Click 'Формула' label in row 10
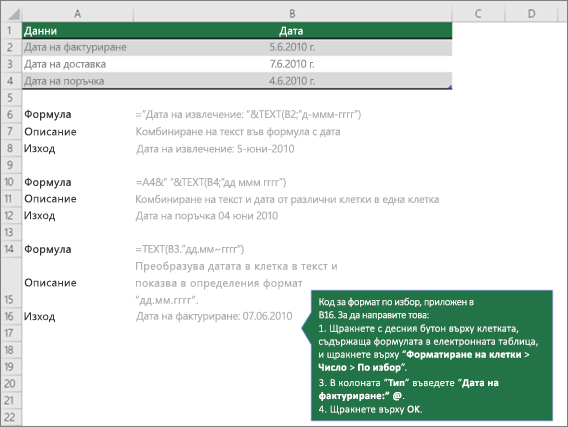 pyautogui.click(x=47, y=182)
